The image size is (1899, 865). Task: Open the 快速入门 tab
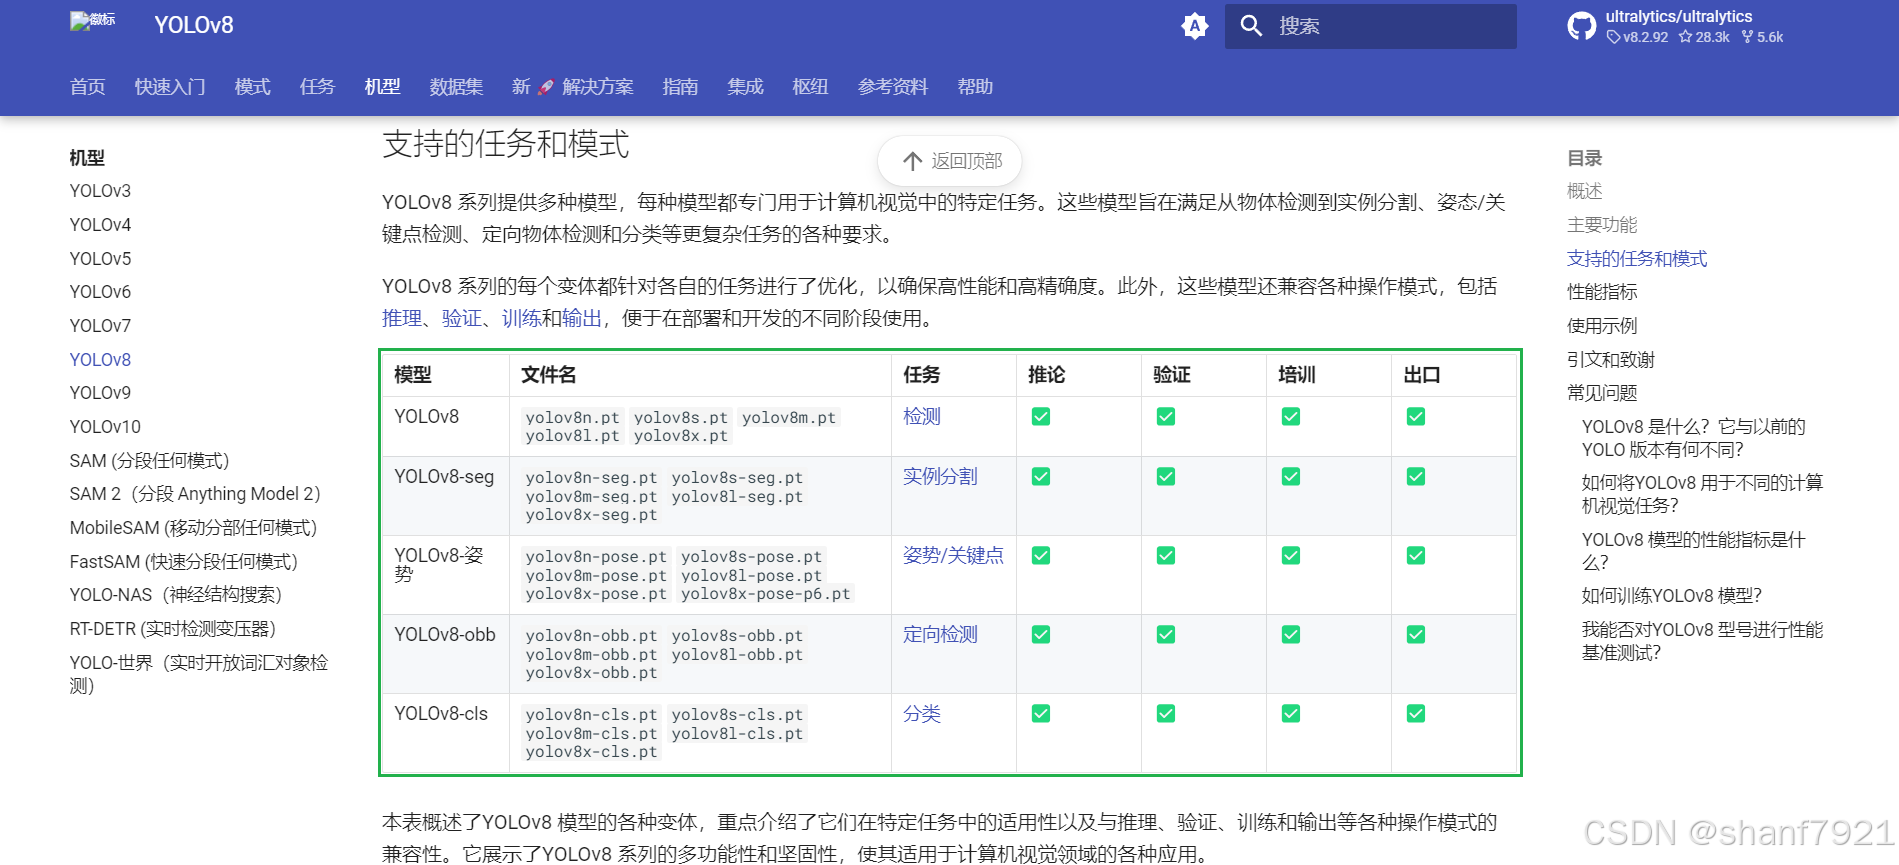click(170, 87)
